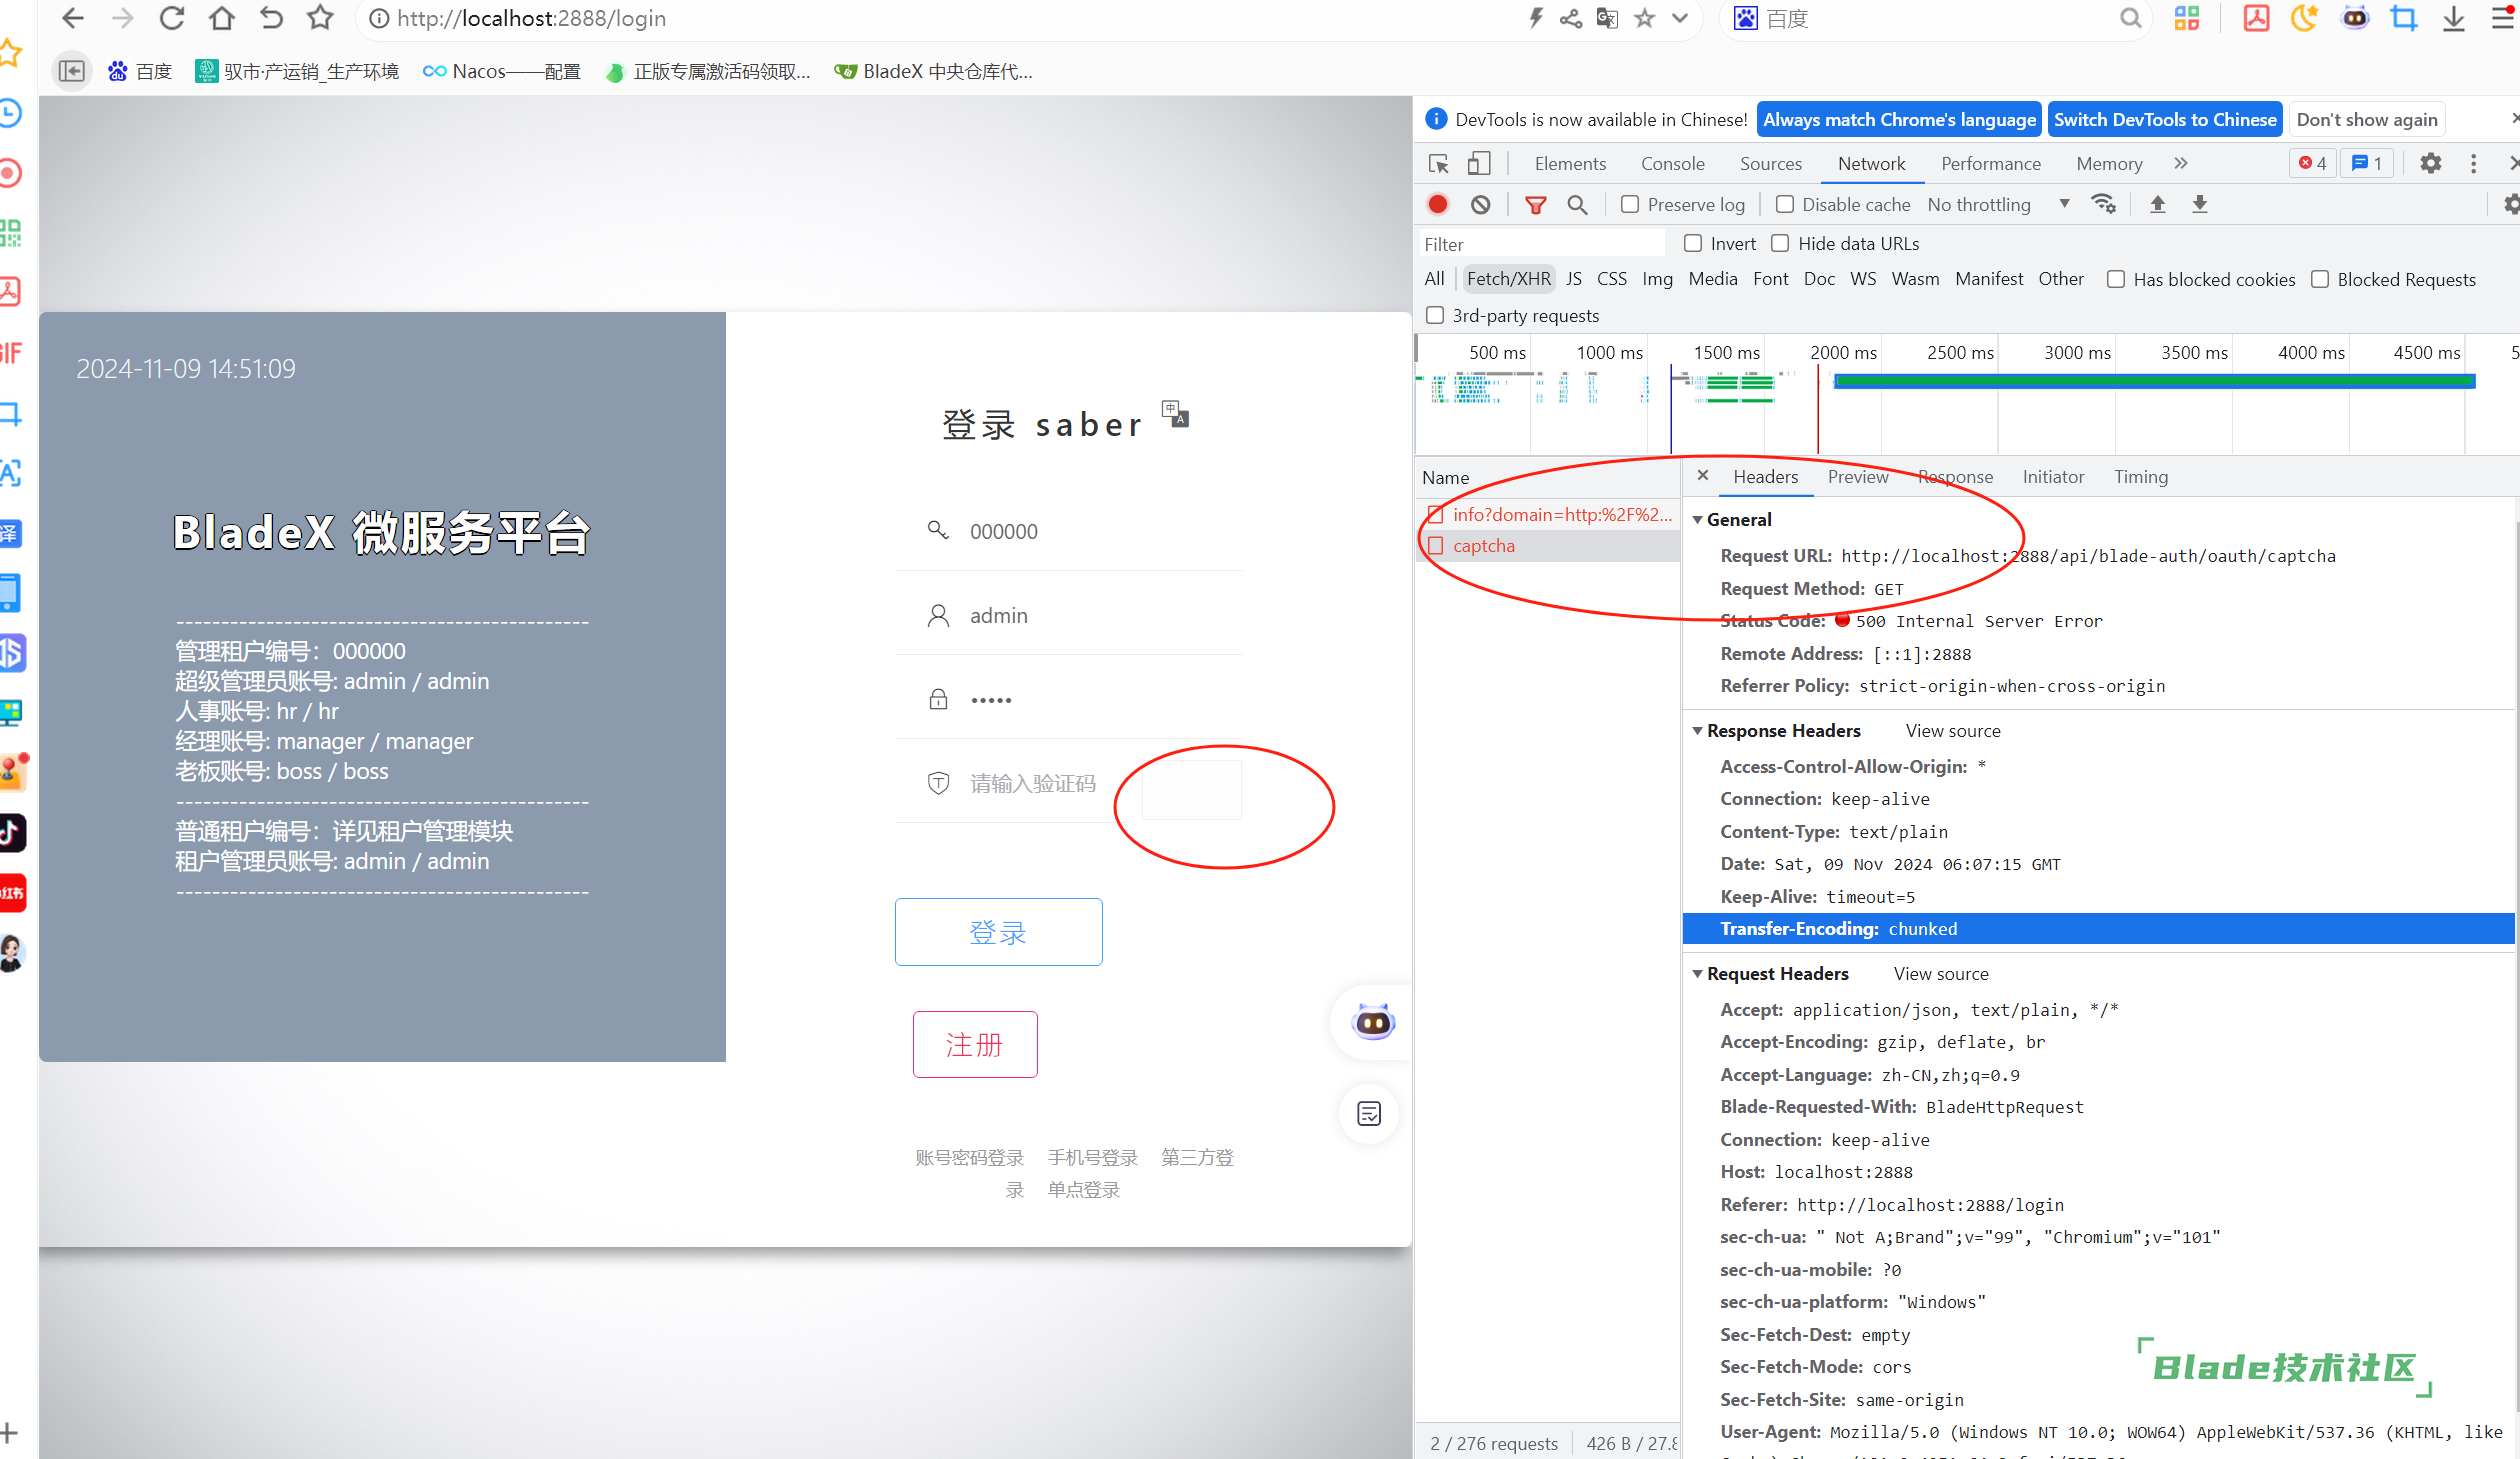
Task: Click Switch DevTools to Chinese button
Action: (x=2165, y=120)
